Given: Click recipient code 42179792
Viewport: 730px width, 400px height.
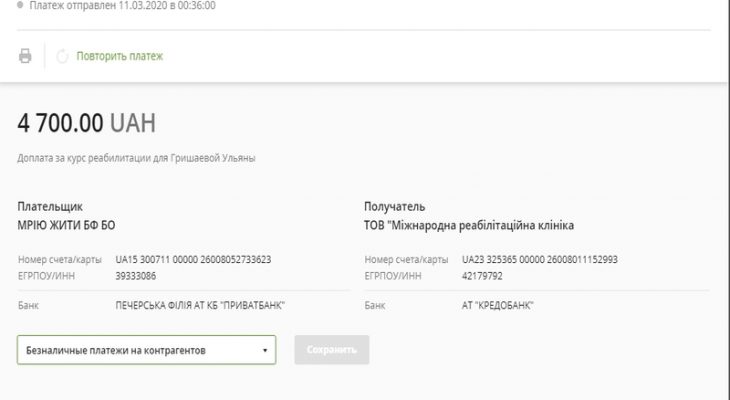Looking at the screenshot, I should (x=482, y=276).
